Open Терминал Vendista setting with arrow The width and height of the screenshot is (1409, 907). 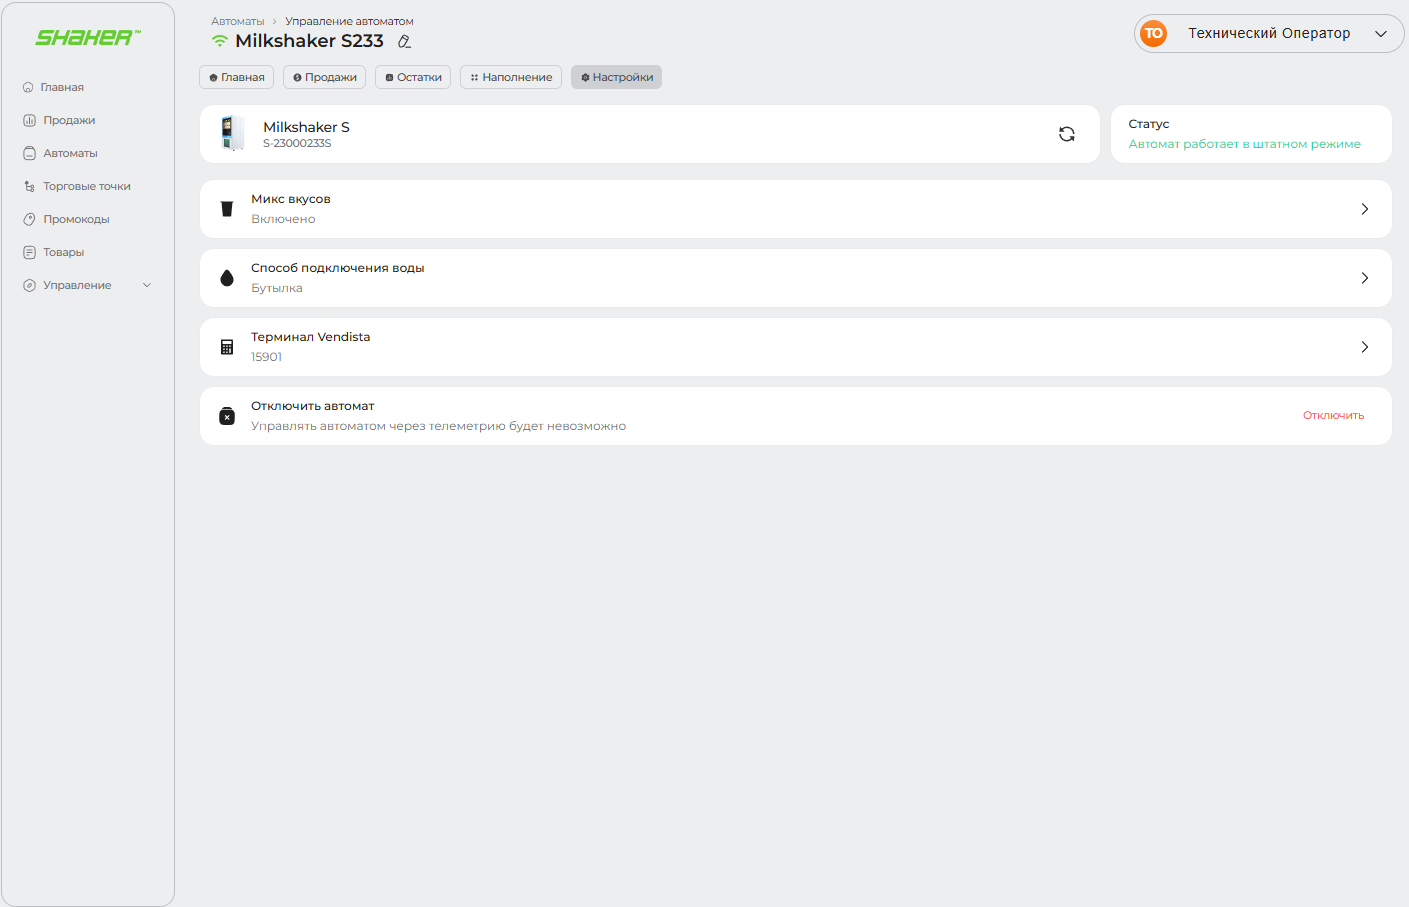(1364, 347)
